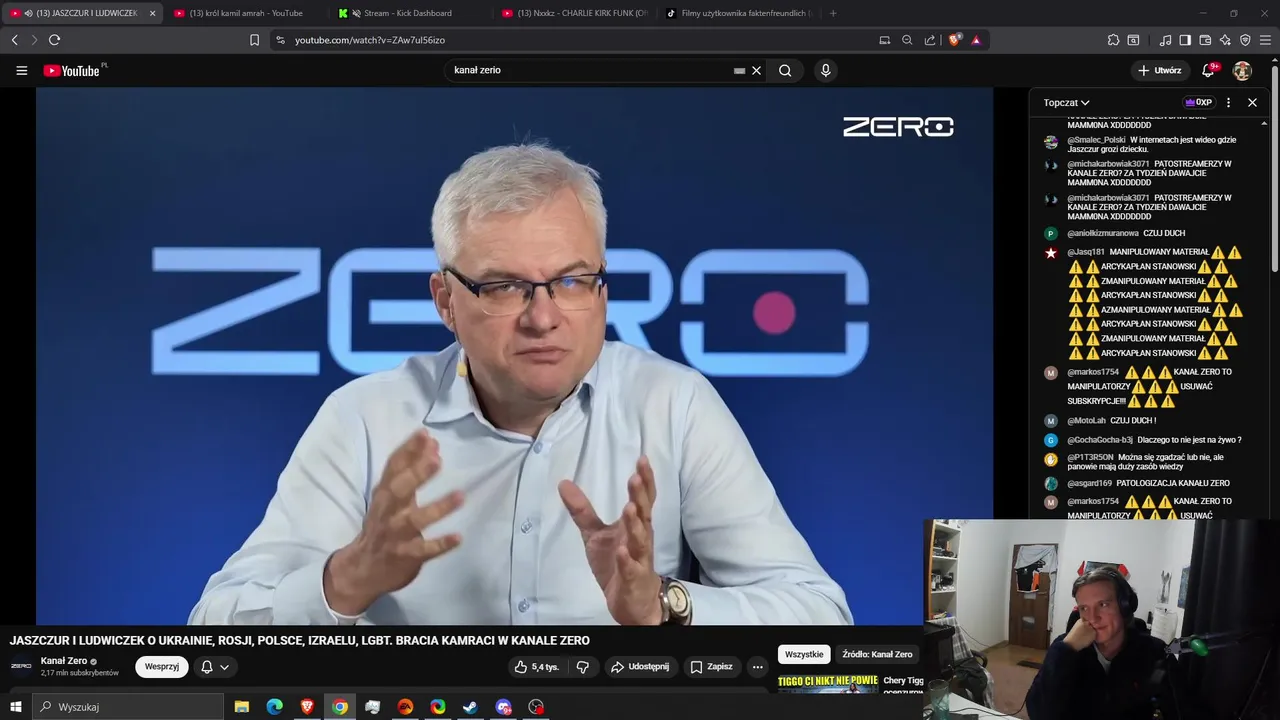Click chat user @asgard169
Screen dimensions: 1280x720
1089,484
